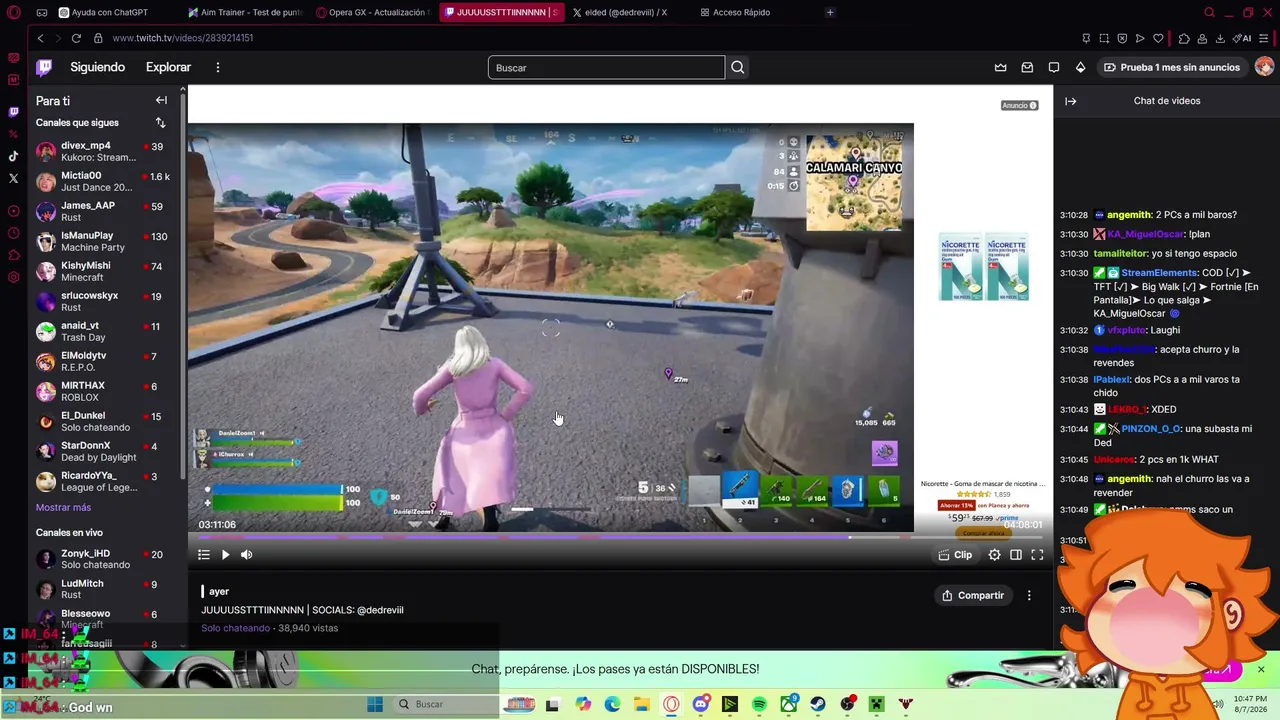The height and width of the screenshot is (720, 1280).
Task: Open the Explorar tab
Action: (168, 67)
